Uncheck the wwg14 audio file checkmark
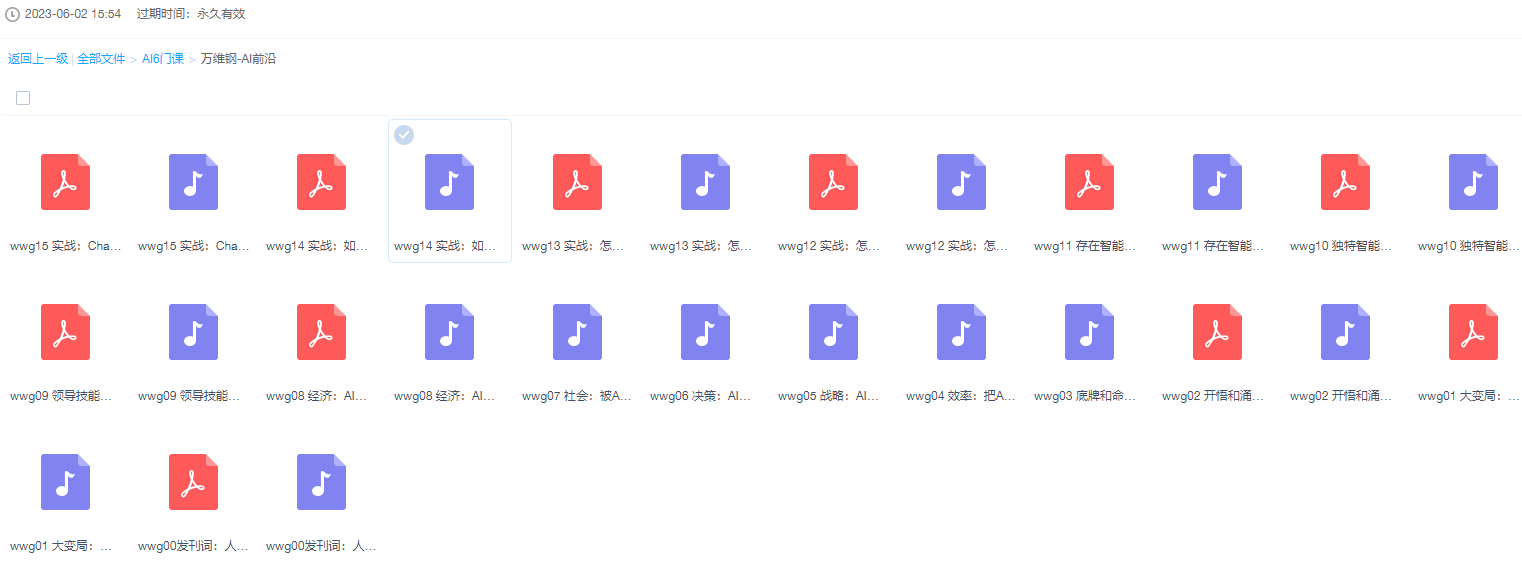Screen dimensions: 1522x580 click(x=404, y=135)
